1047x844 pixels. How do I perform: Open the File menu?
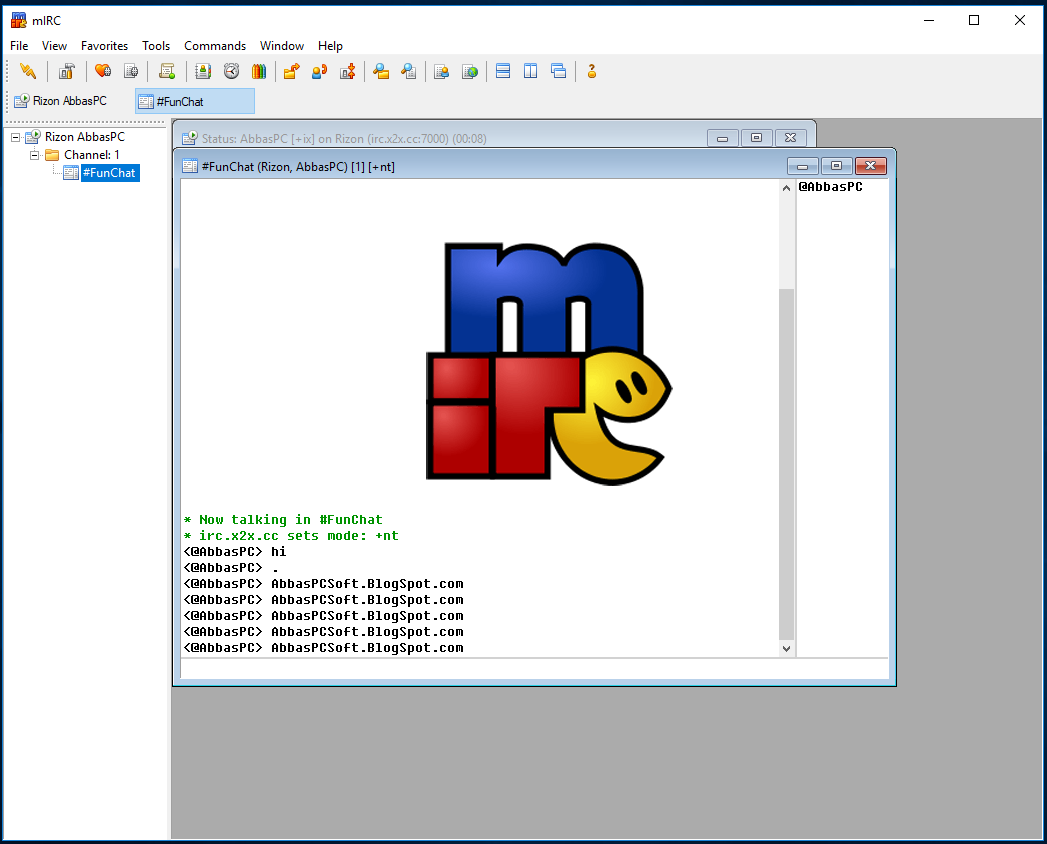pyautogui.click(x=19, y=45)
